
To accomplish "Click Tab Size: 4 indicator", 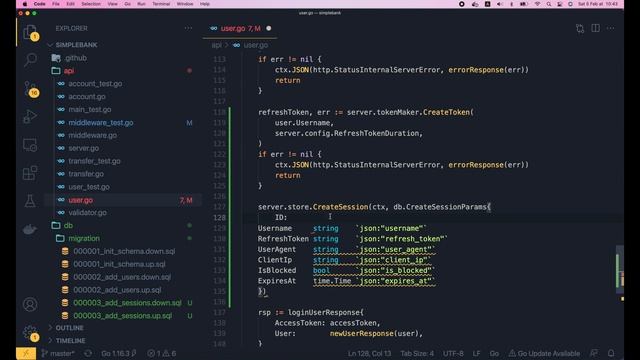I will click(x=417, y=353).
